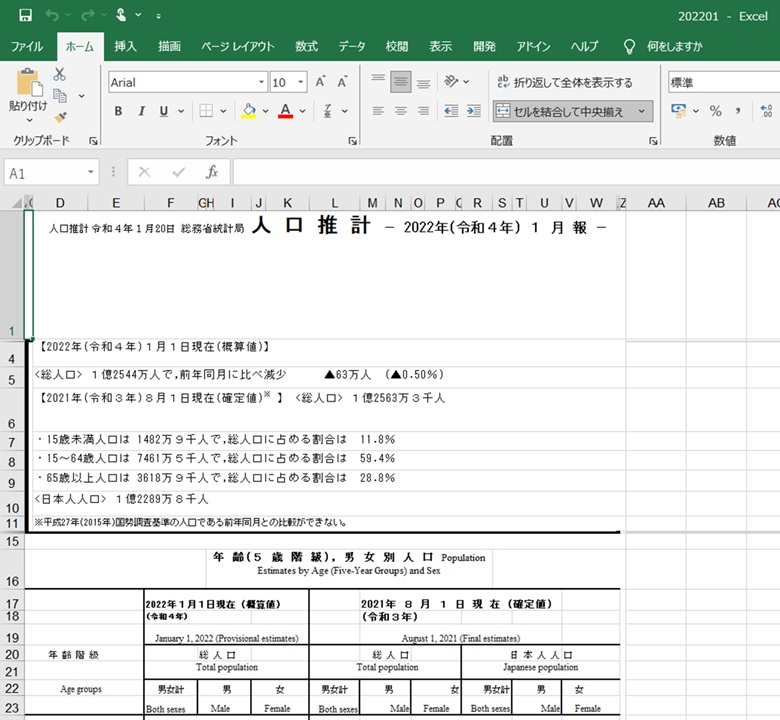Apply center horizontal alignment
Image resolution: width=780 pixels, height=720 pixels.
coord(401,111)
